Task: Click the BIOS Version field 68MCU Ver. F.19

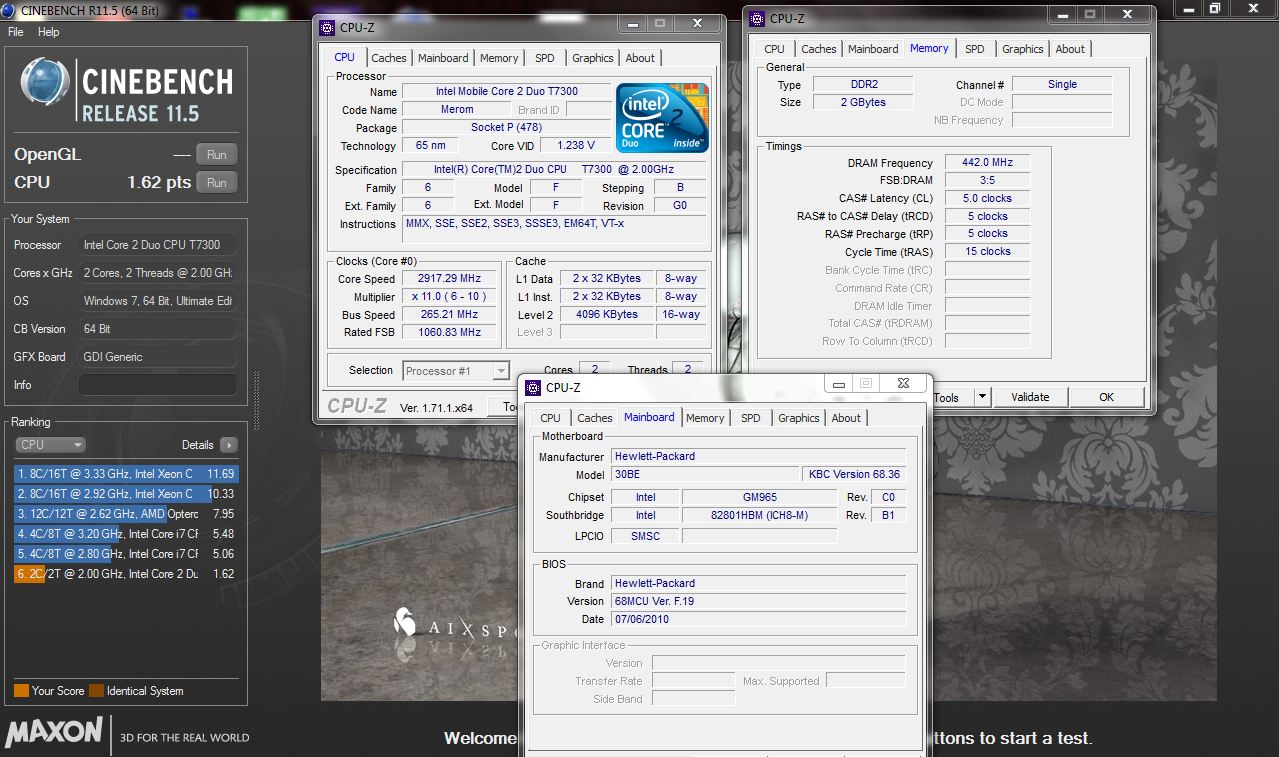Action: pyautogui.click(x=758, y=601)
